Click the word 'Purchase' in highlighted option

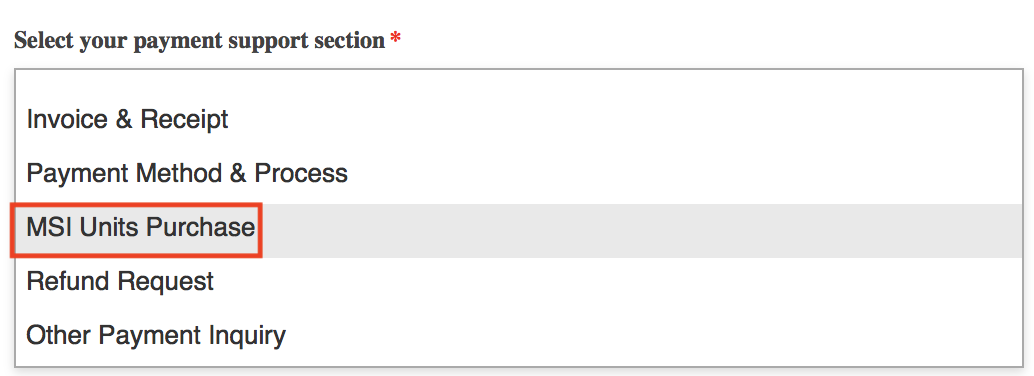pyautogui.click(x=200, y=228)
